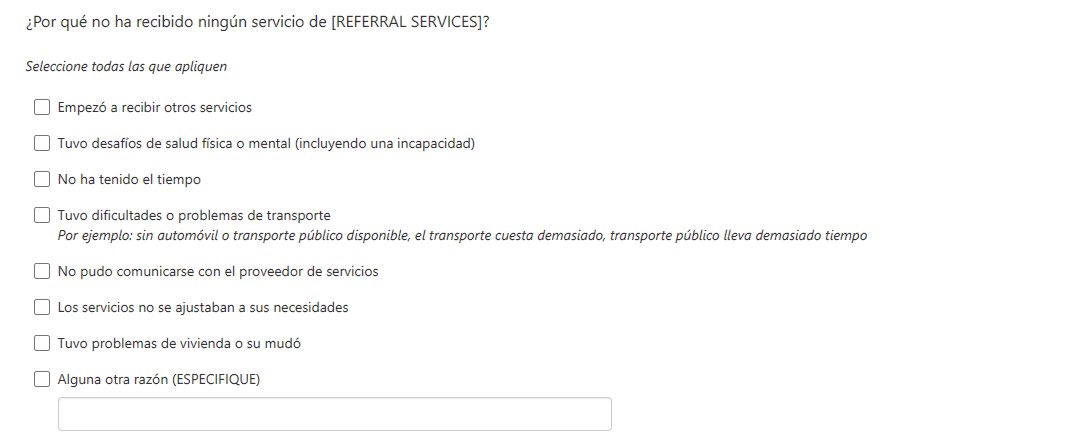This screenshot has height=445, width=1065.
Task: Click the 'No ha tenido el tiempo' label text
Action: click(x=129, y=179)
